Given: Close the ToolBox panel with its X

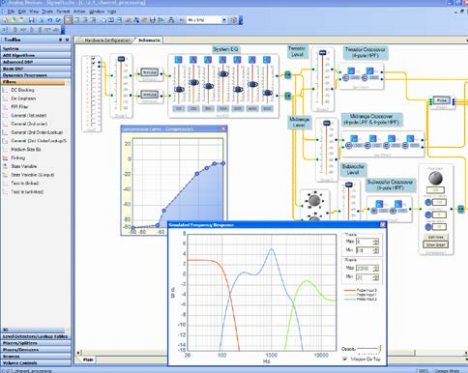Looking at the screenshot, I should 67,40.
